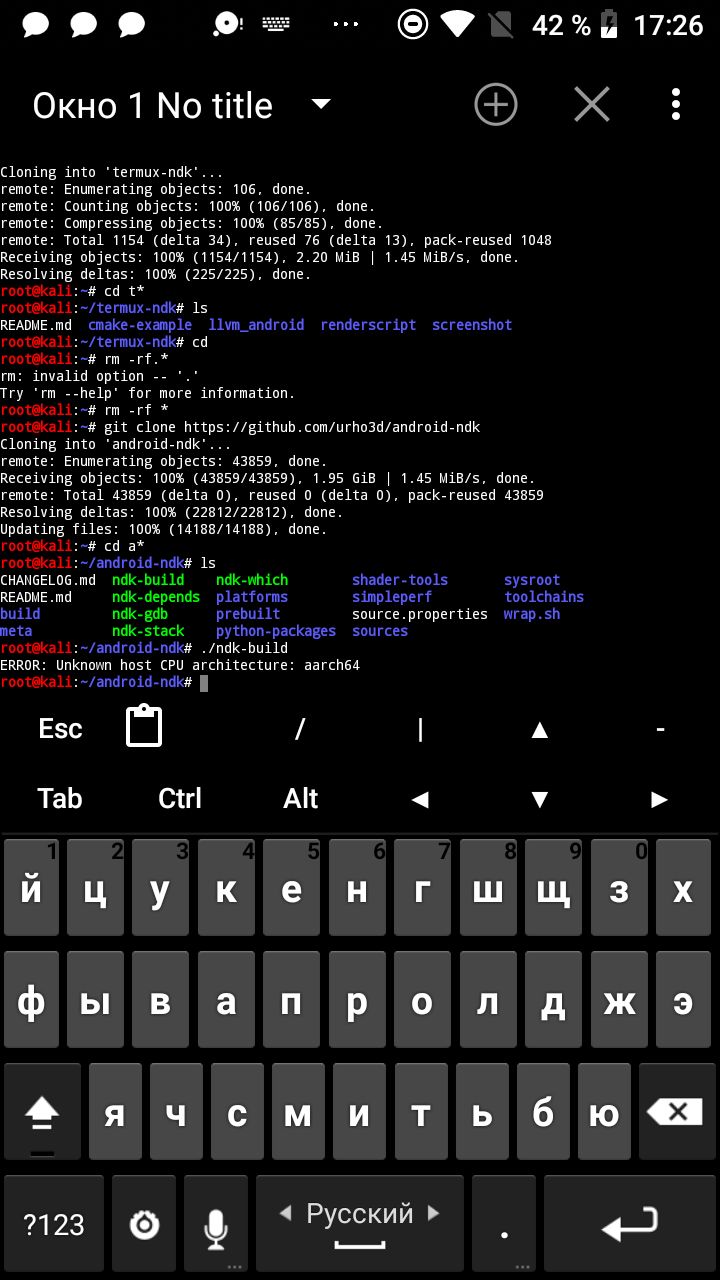Toggle the Alt modifier key
The width and height of the screenshot is (720, 1280).
300,798
